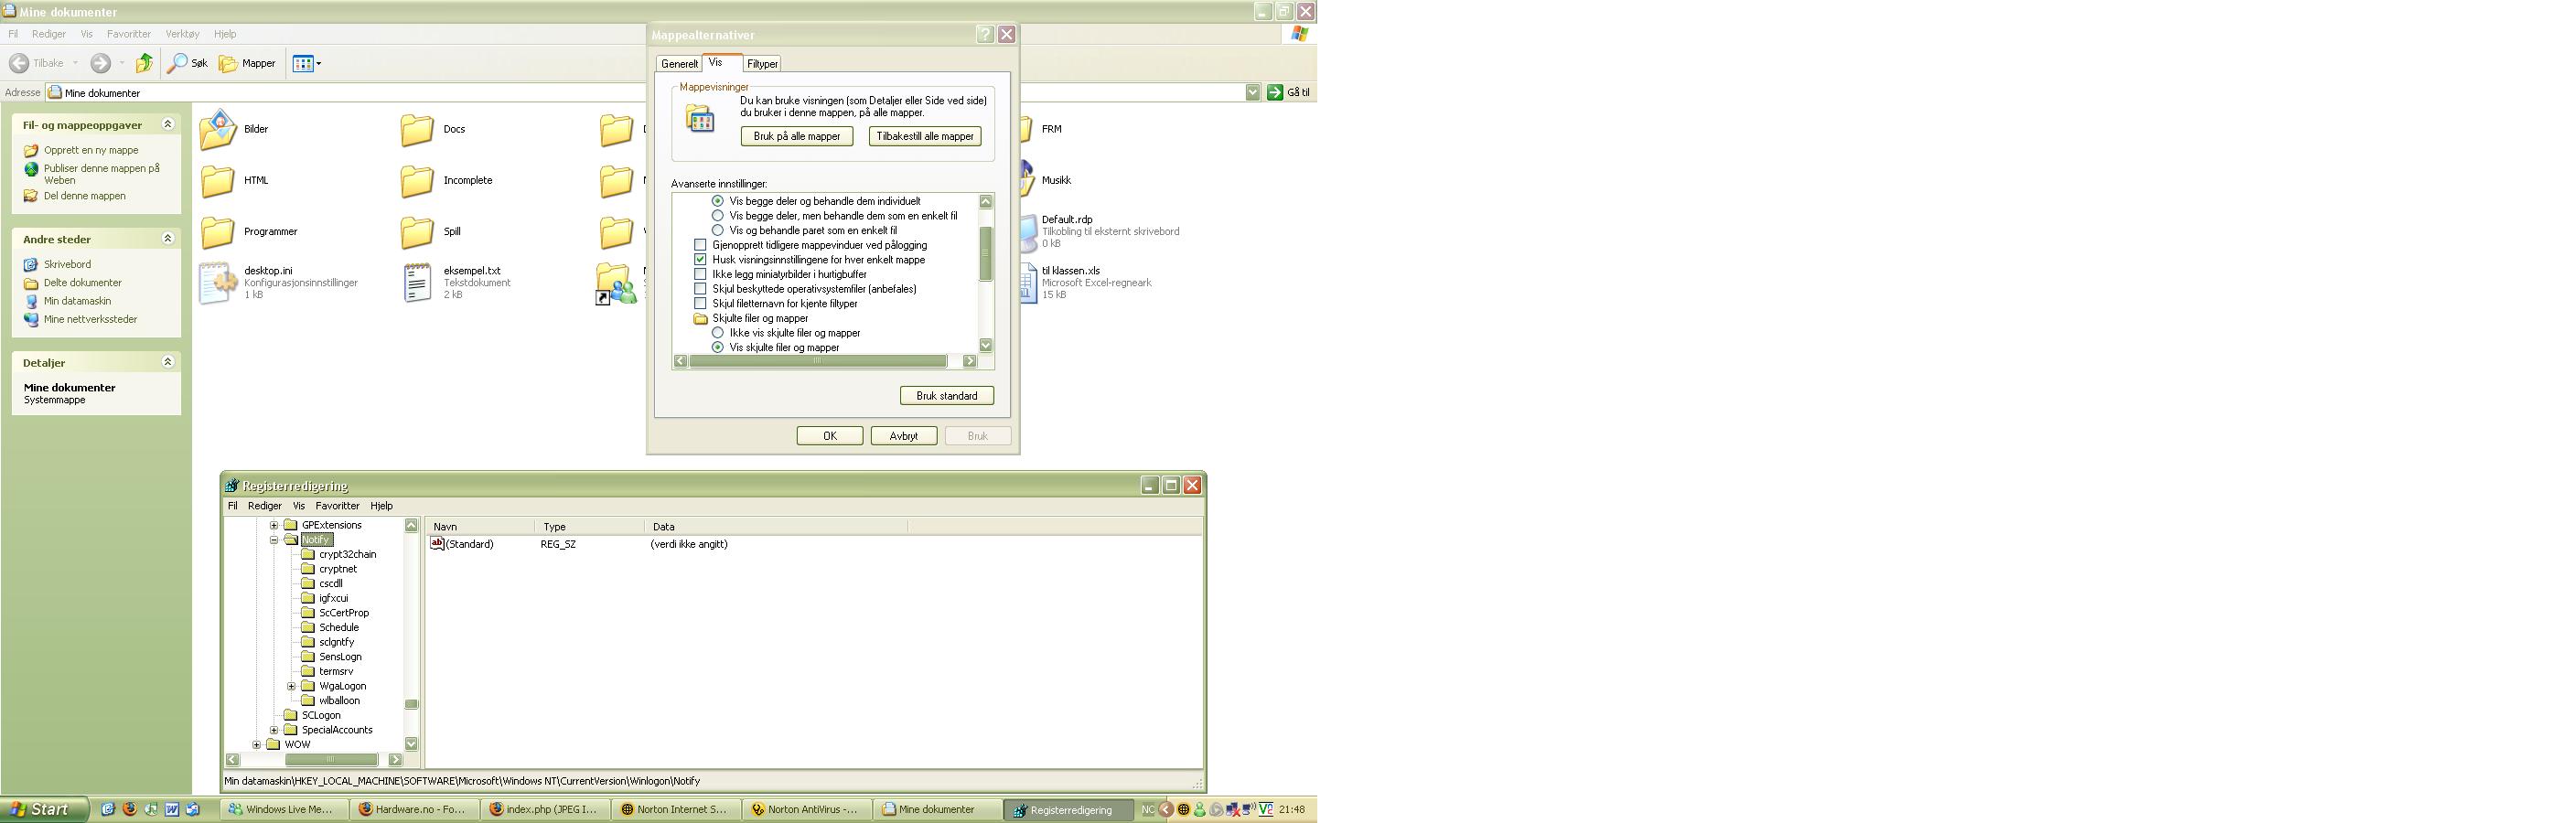Select the eksempel.txt file icon
This screenshot has height=823, width=2576.
[x=417, y=283]
